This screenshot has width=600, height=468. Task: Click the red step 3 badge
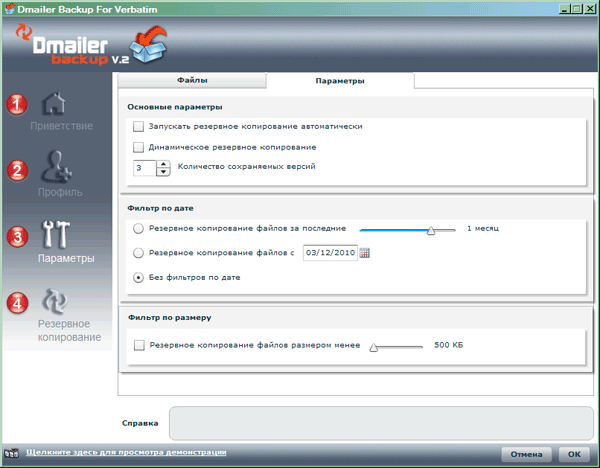click(17, 236)
